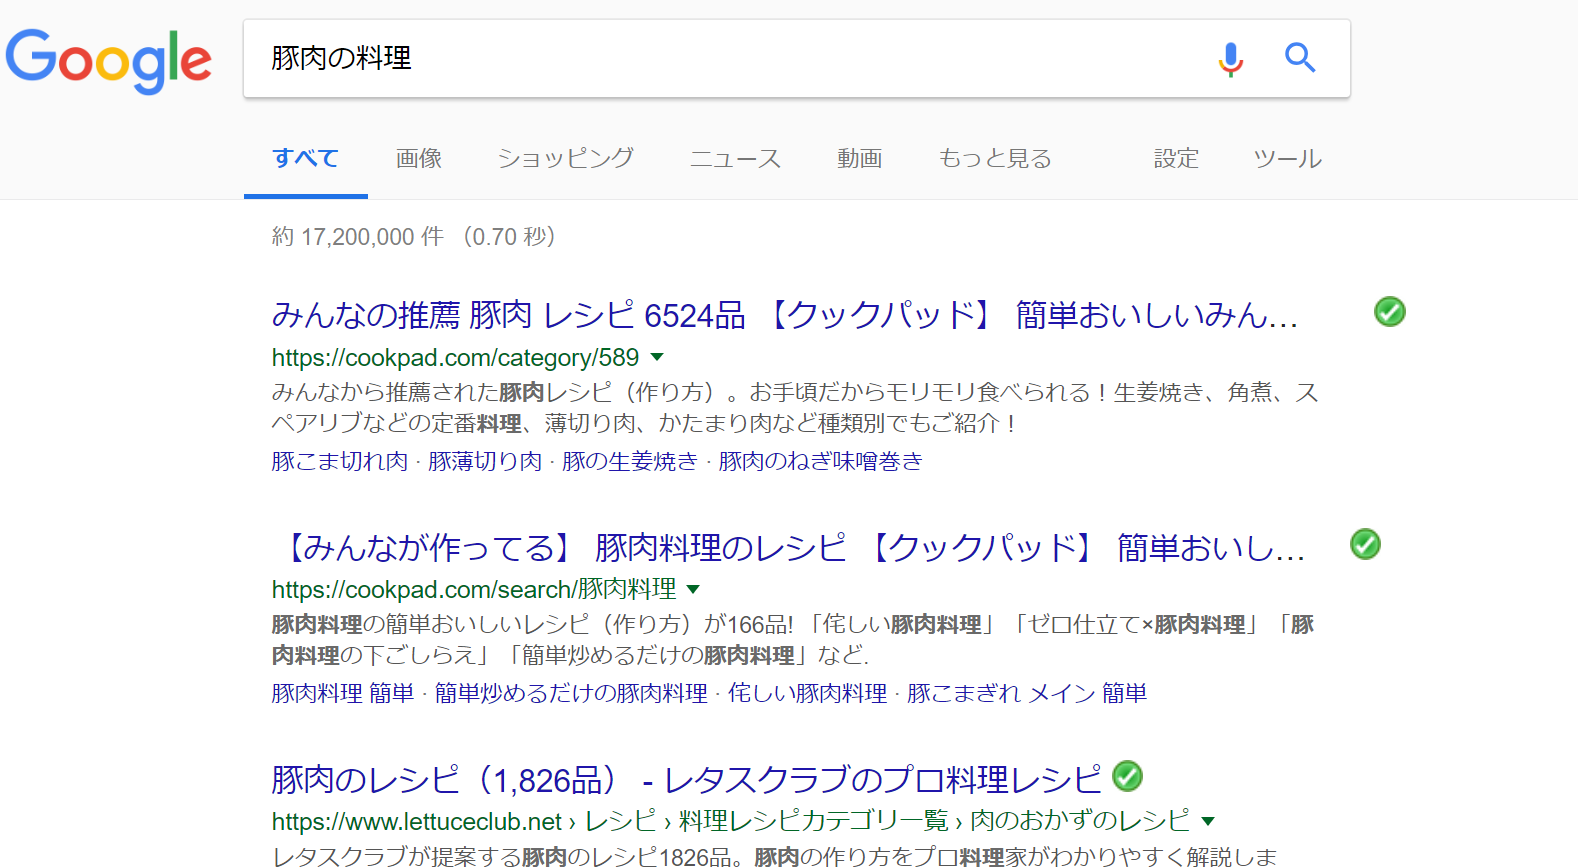Start voice search with microphone icon
Screen dimensions: 1578x867
point(1231,59)
